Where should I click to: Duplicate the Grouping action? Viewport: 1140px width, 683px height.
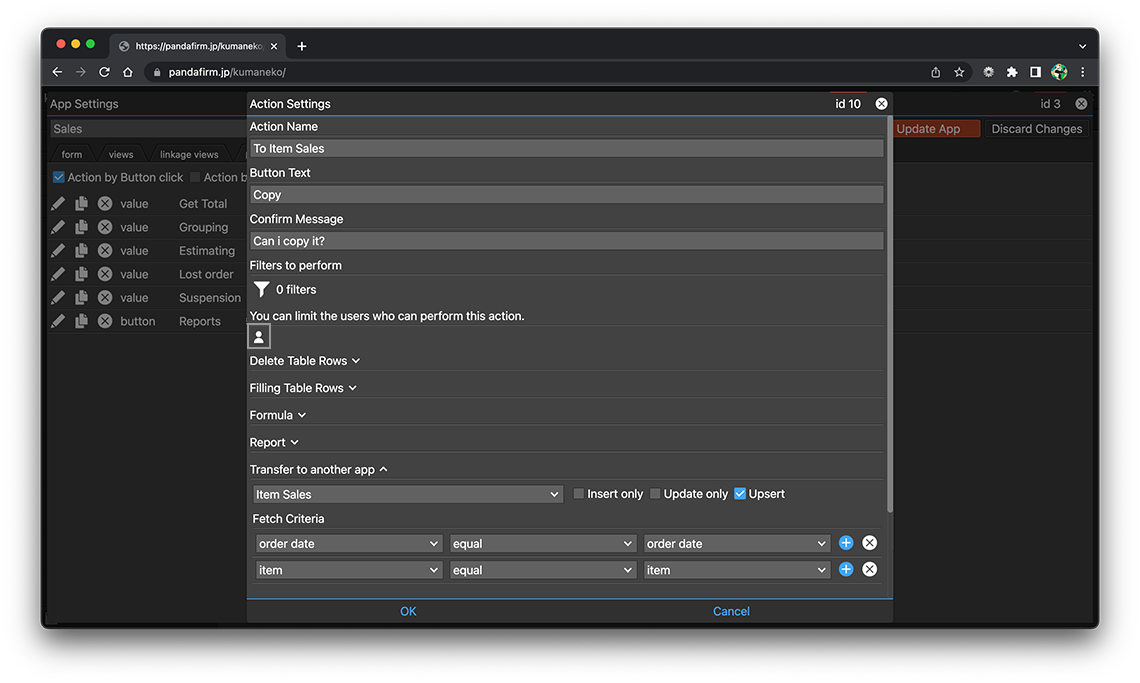pos(81,227)
